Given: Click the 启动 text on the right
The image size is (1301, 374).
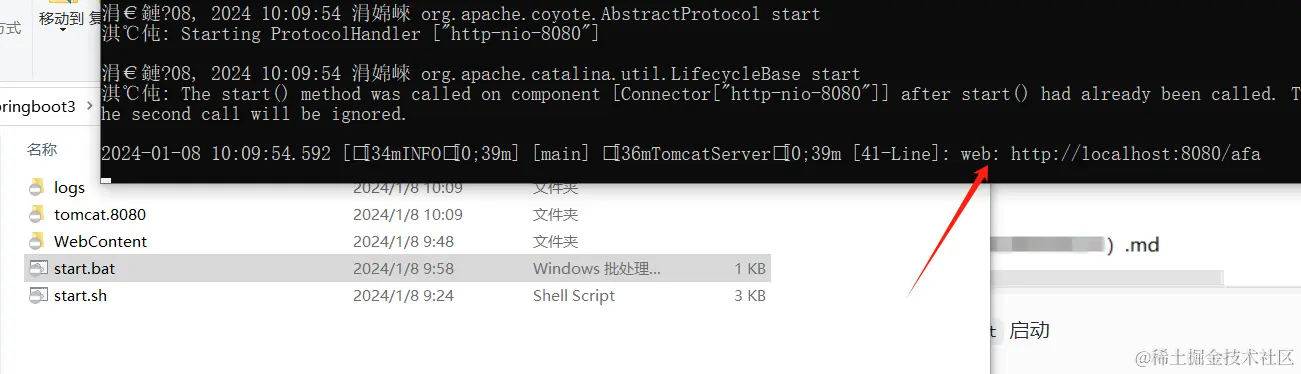Looking at the screenshot, I should (1030, 330).
